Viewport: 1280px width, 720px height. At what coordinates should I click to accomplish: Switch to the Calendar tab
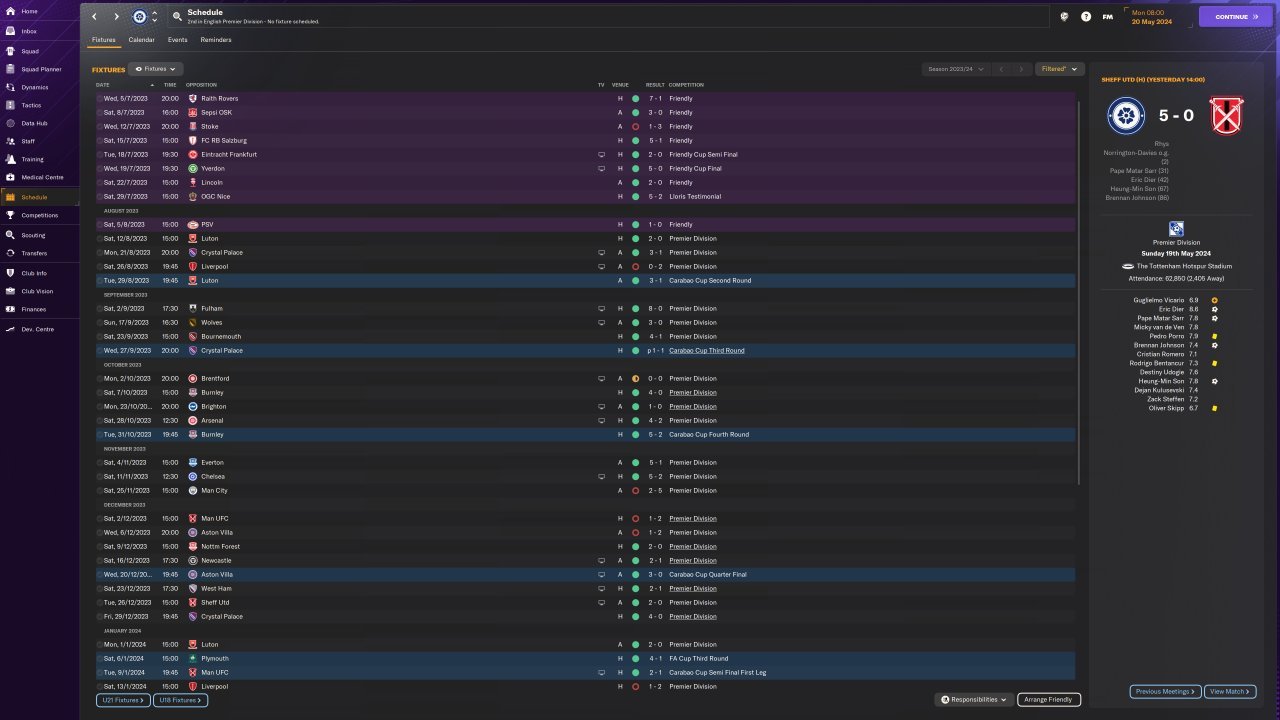coord(142,40)
